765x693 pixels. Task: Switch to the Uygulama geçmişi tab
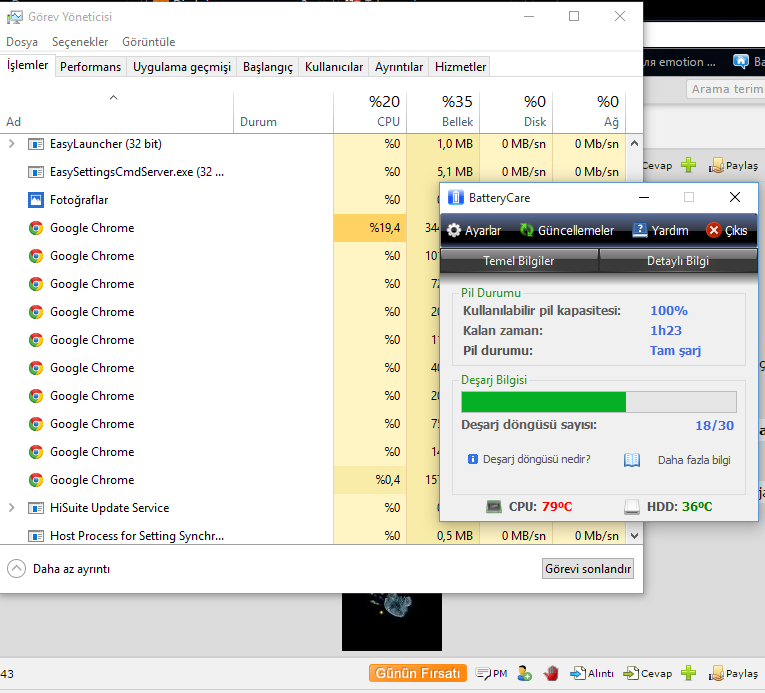coord(182,67)
